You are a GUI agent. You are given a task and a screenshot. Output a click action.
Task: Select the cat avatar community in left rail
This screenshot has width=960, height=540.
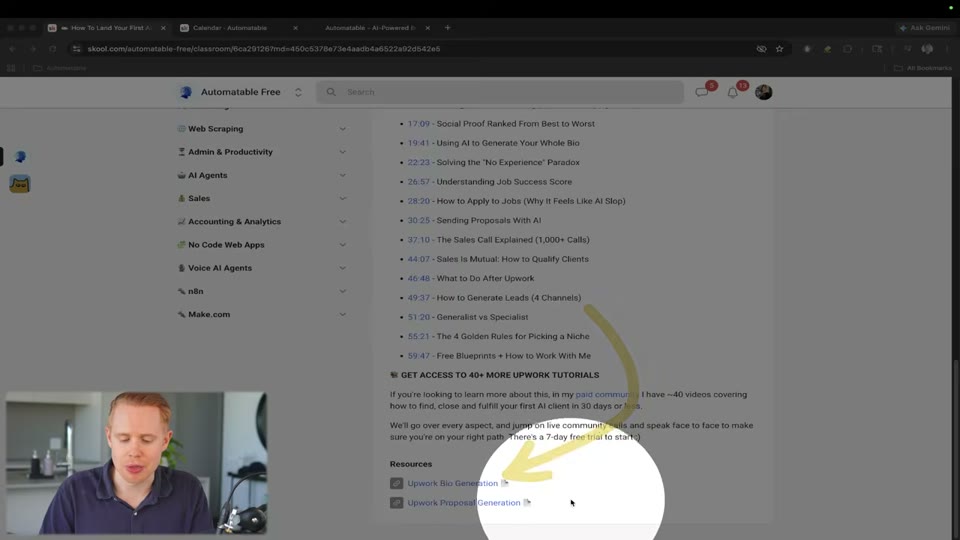click(20, 184)
